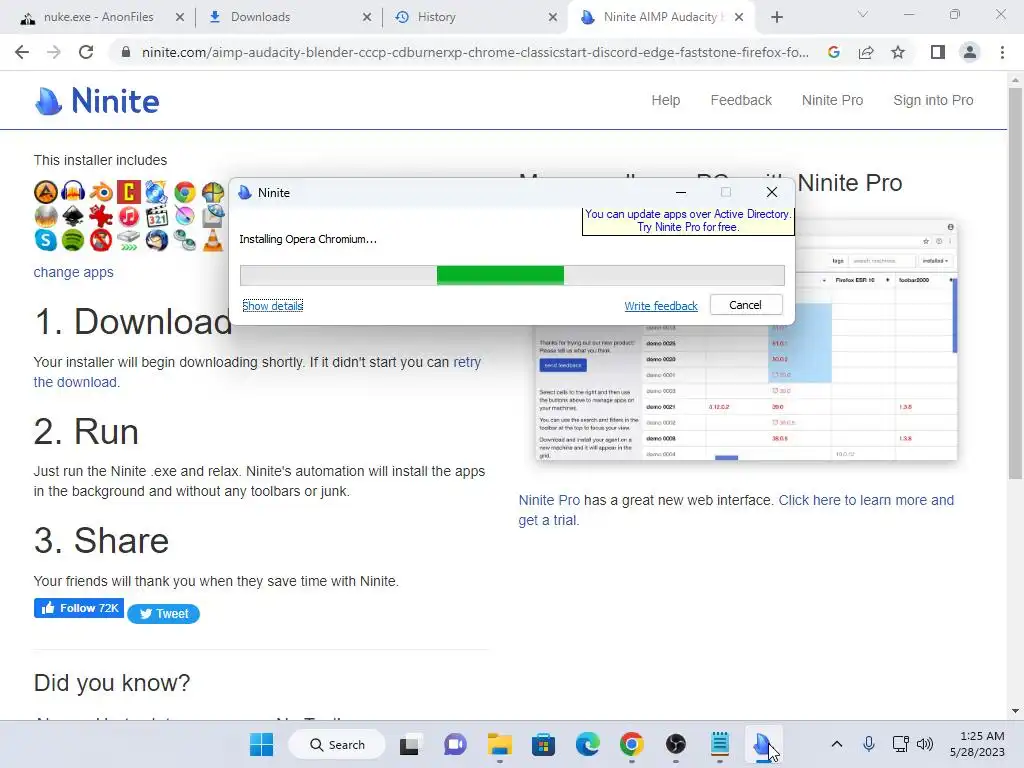Click the Audacity headphones icon

[x=73, y=192]
